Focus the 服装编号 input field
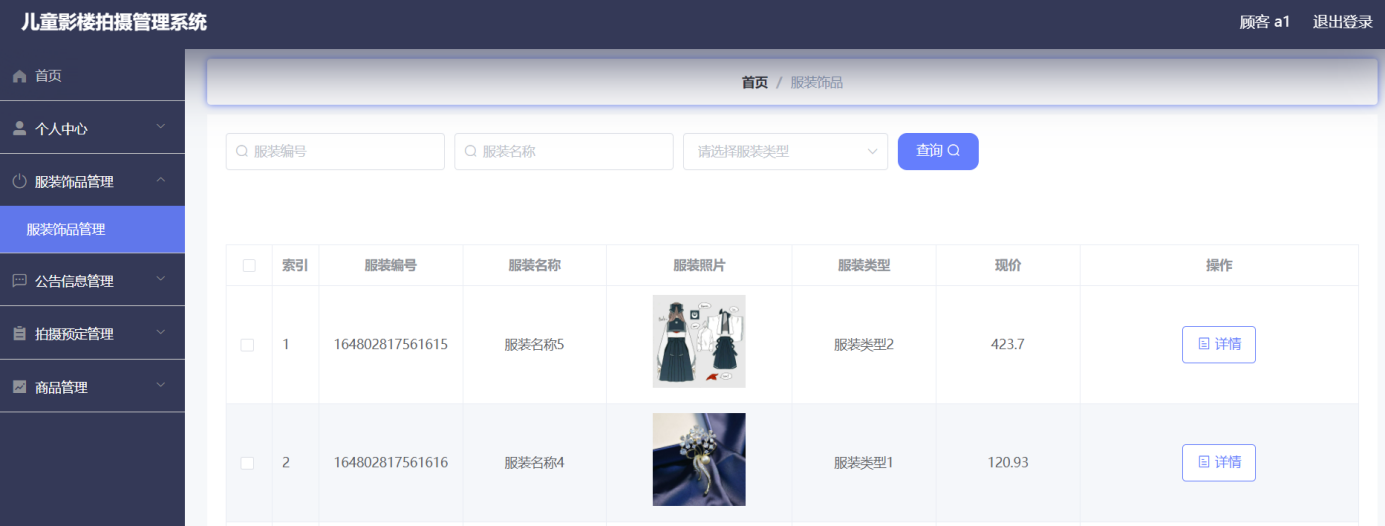 [x=335, y=151]
